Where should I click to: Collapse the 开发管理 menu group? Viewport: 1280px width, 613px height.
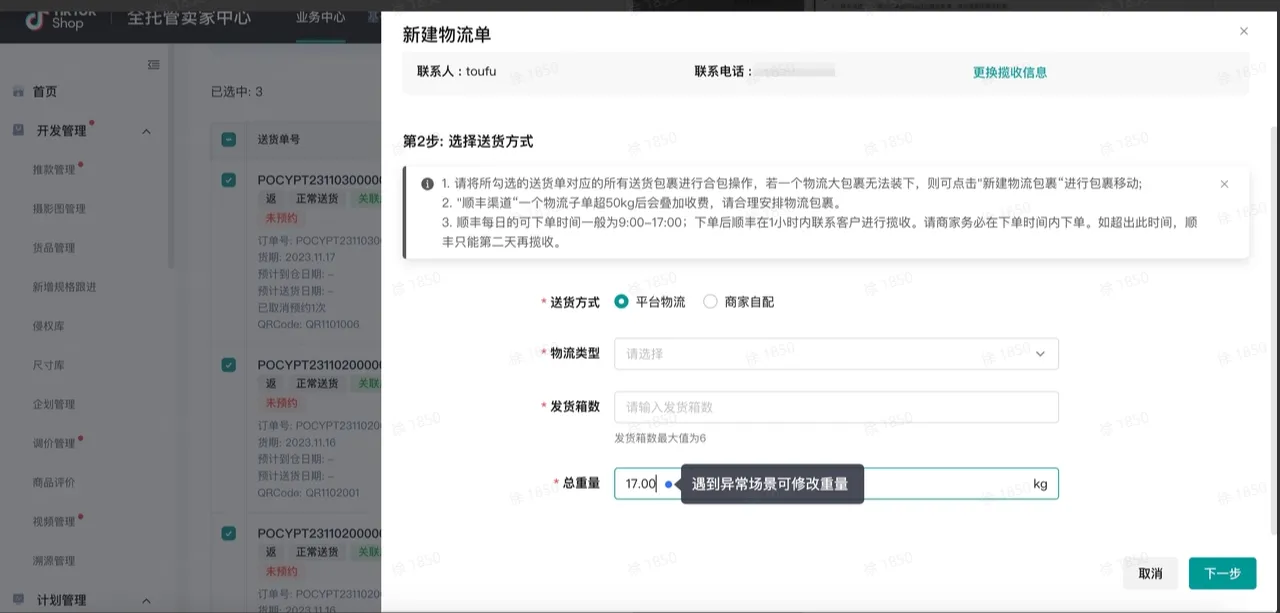click(x=146, y=131)
